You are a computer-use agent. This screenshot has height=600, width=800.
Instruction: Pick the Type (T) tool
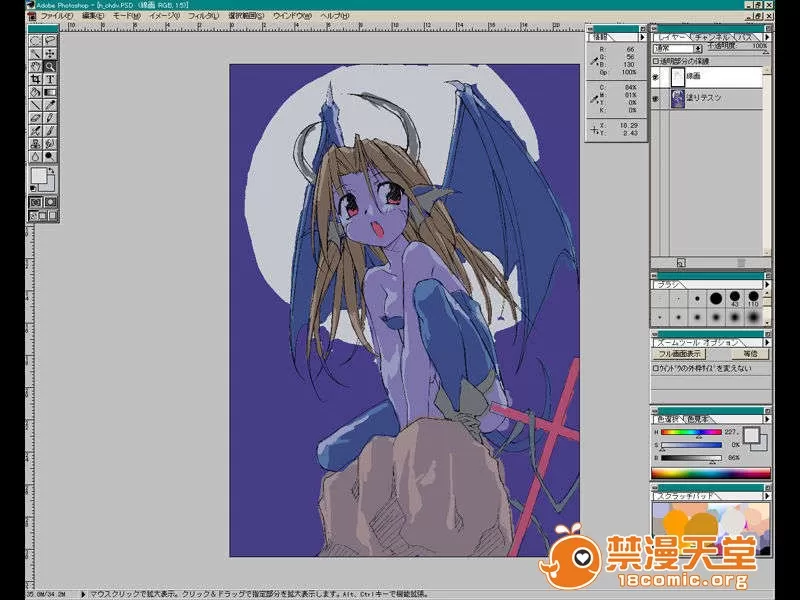(x=50, y=79)
